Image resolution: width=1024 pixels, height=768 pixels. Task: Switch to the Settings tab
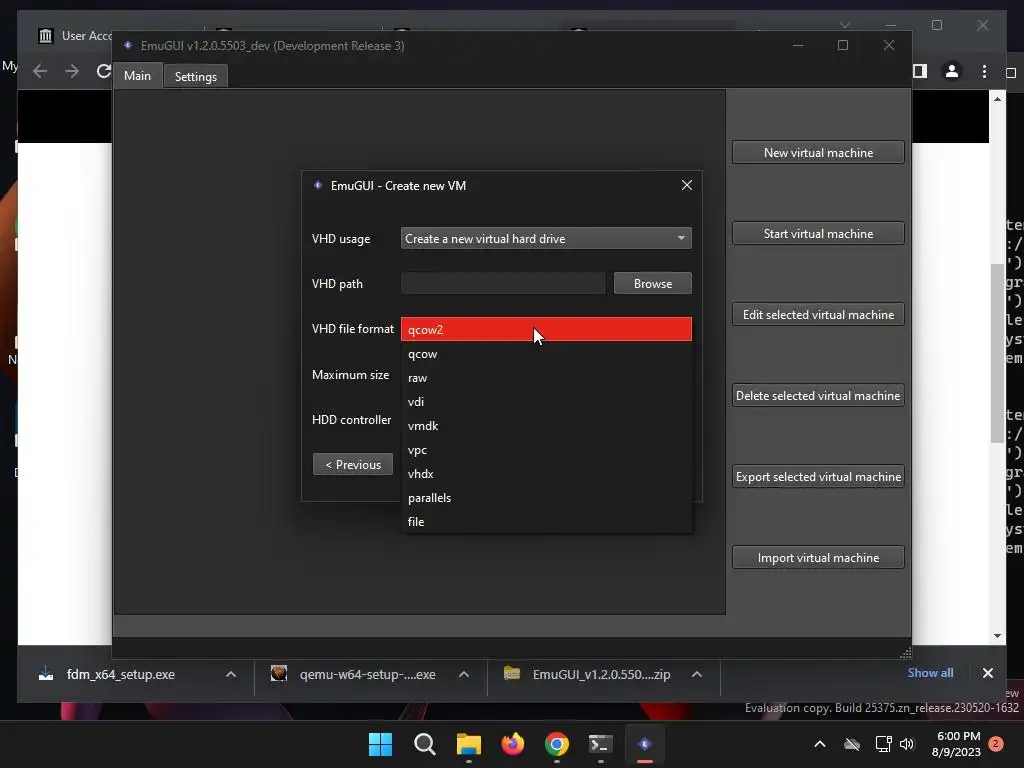point(195,76)
